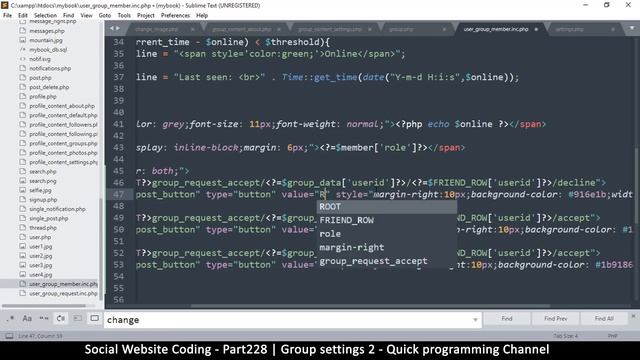Open search.png in sidebar
This screenshot has width=640, height=360.
point(42,181)
